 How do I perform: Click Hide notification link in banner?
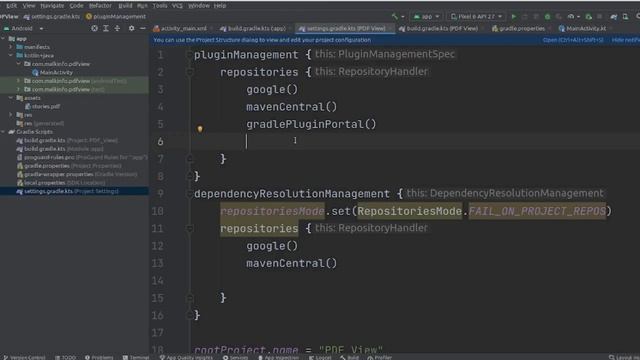click(x=626, y=40)
